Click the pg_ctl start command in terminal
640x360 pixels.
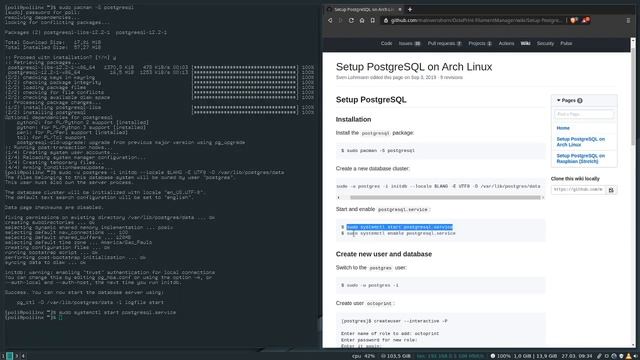pos(90,302)
